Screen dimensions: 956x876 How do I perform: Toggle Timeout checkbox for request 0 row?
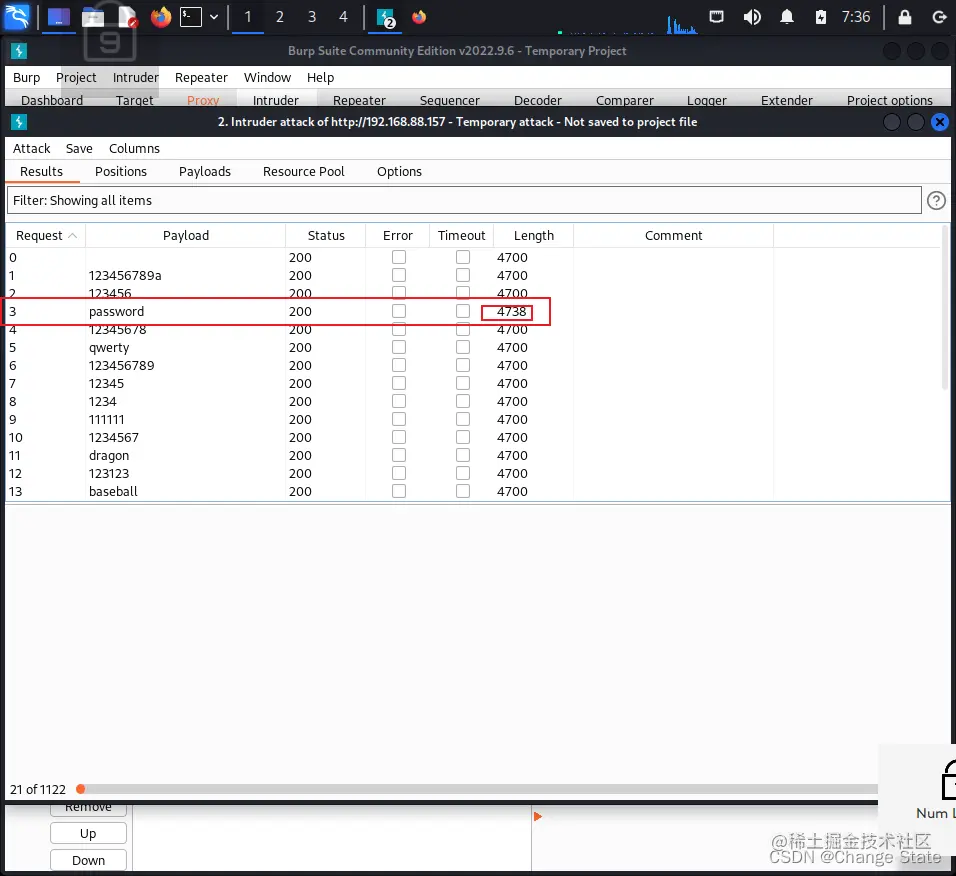463,257
